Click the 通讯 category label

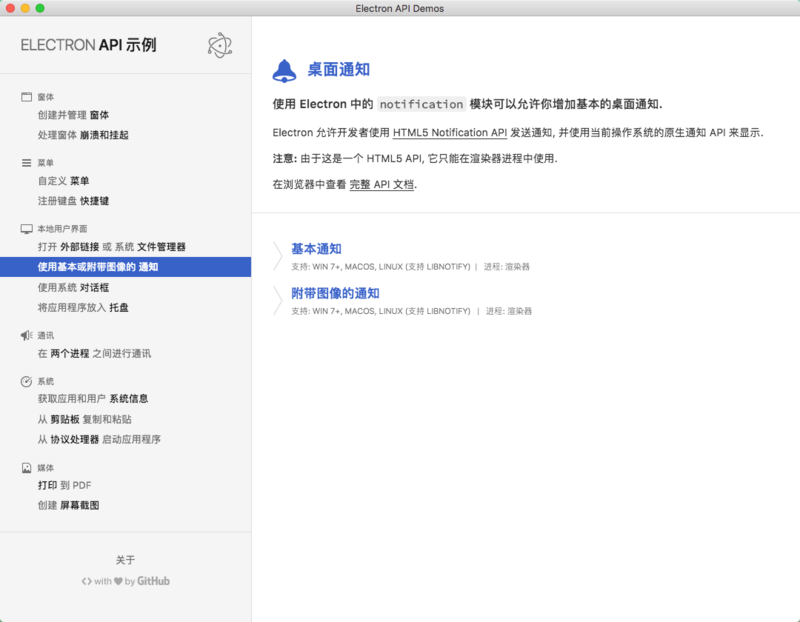(45, 335)
